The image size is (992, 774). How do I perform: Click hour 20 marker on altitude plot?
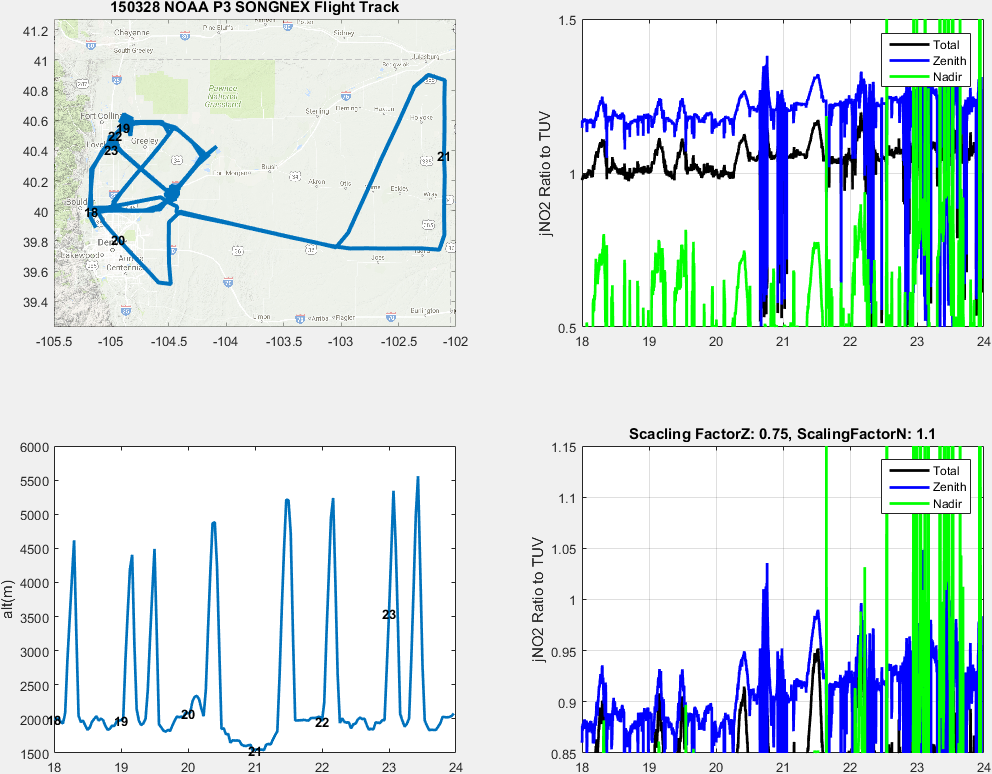188,715
